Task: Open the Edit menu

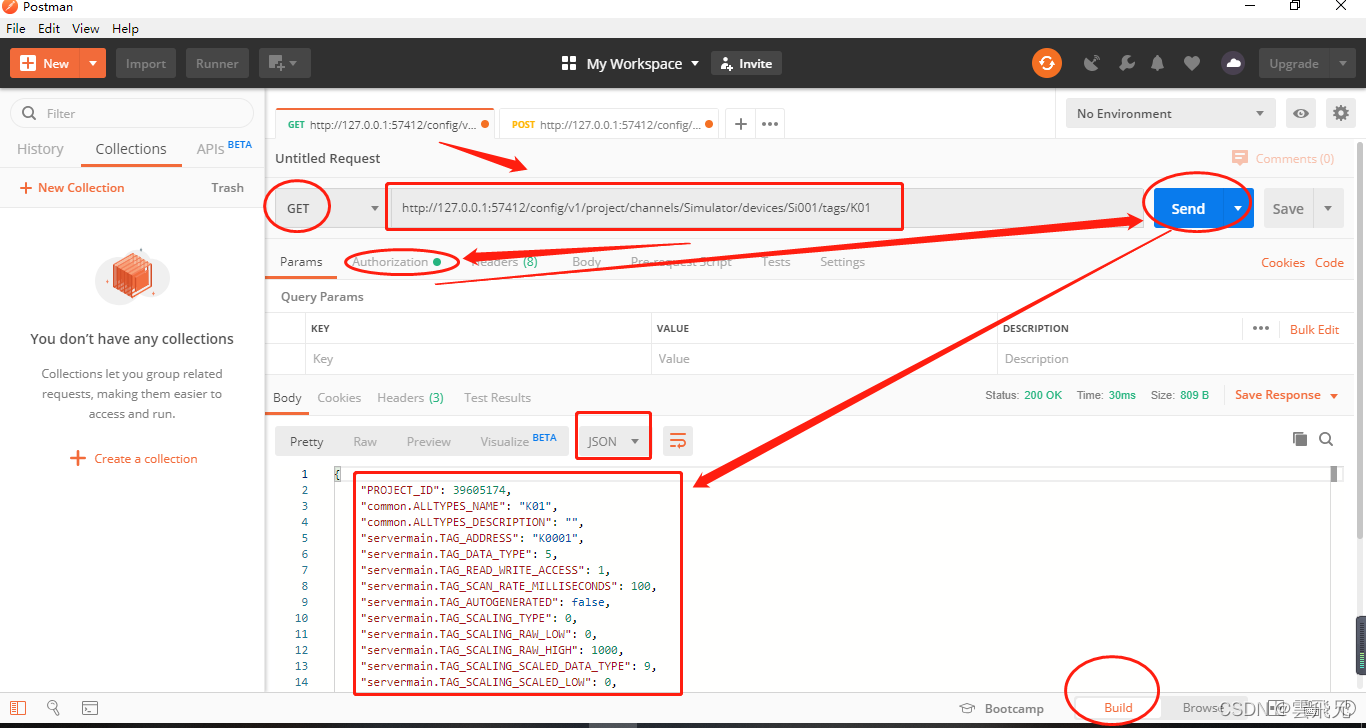Action: pyautogui.click(x=49, y=29)
